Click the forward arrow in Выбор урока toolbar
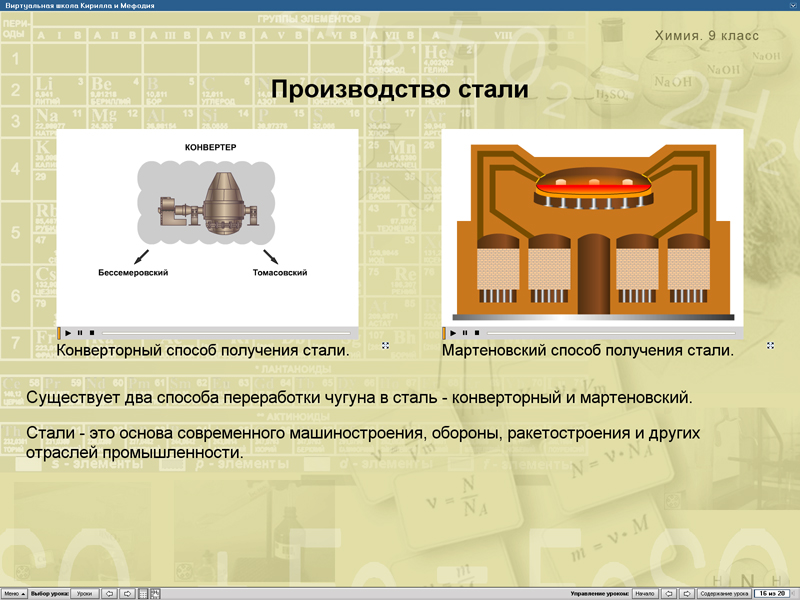Viewport: 800px width, 600px height. [x=128, y=592]
